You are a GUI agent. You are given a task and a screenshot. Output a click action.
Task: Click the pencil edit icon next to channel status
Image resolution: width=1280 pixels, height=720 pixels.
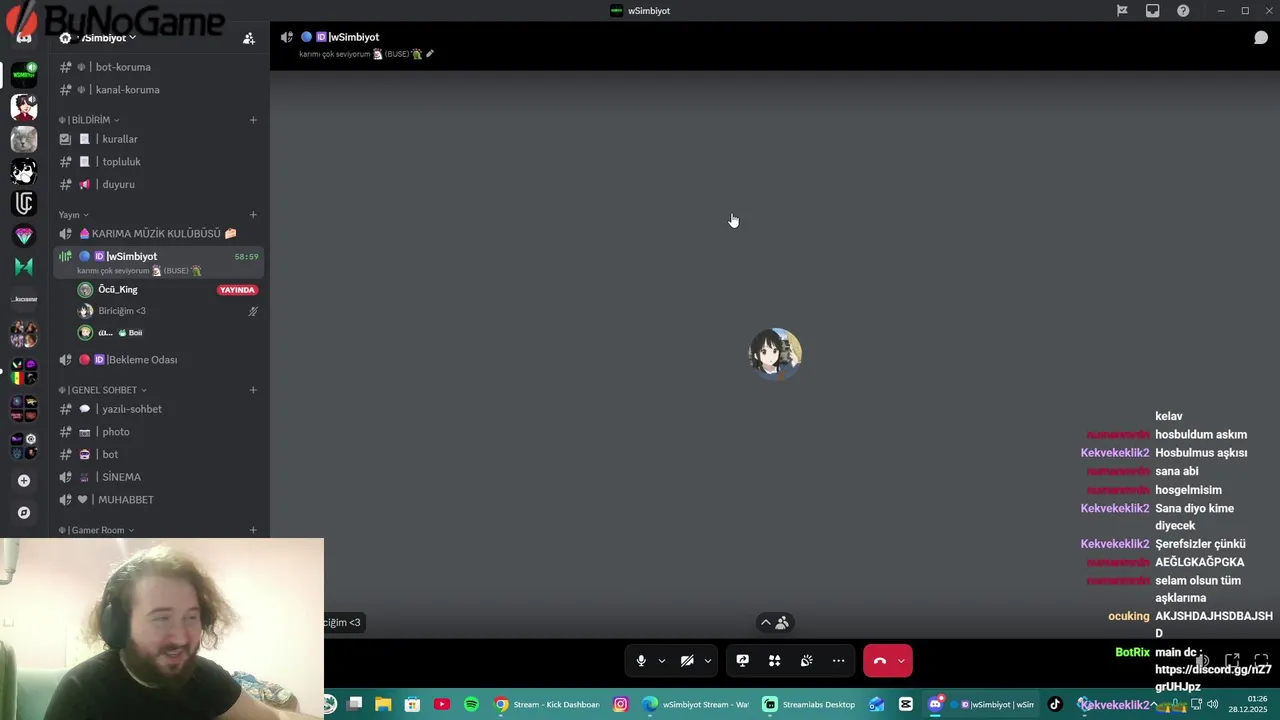pyautogui.click(x=430, y=54)
